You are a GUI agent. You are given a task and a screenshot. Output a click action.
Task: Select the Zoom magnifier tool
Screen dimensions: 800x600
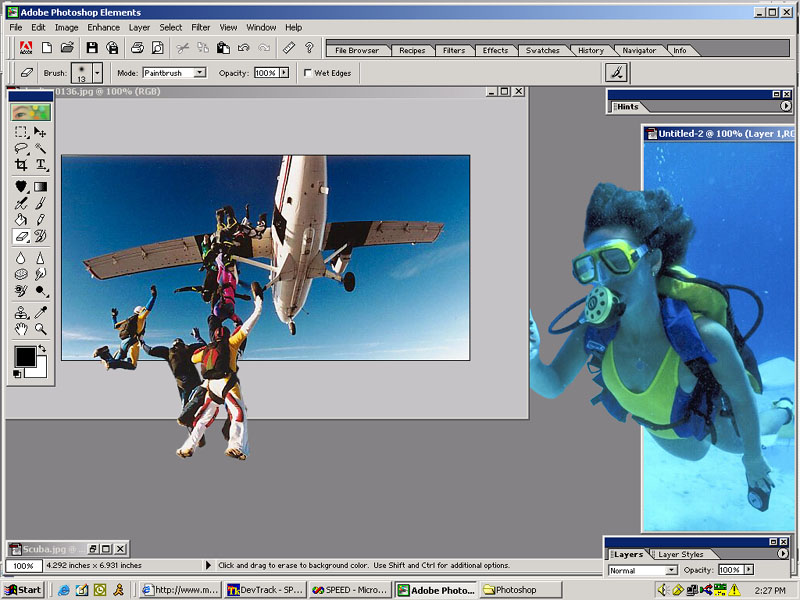(x=41, y=328)
